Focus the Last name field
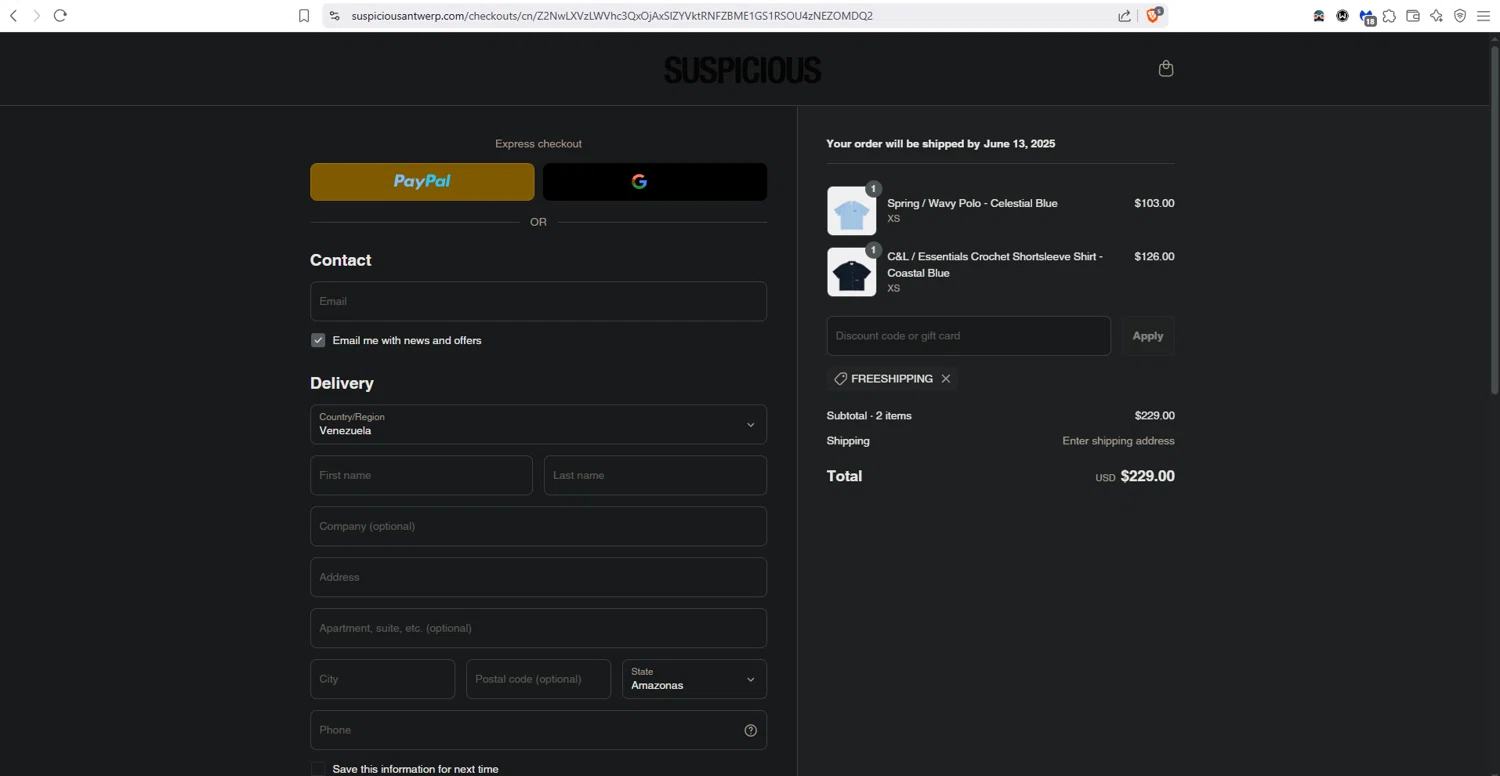This screenshot has width=1500, height=776. tap(655, 475)
